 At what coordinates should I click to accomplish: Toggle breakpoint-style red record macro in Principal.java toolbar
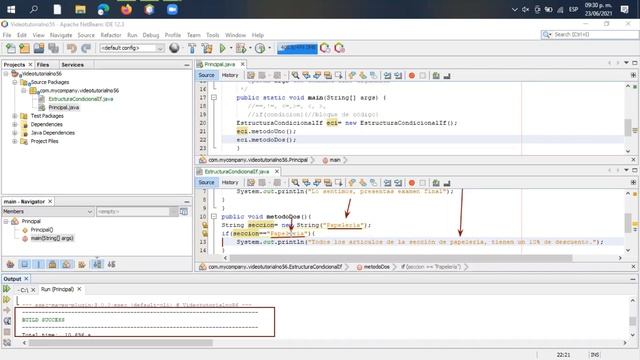pyautogui.click(x=411, y=76)
